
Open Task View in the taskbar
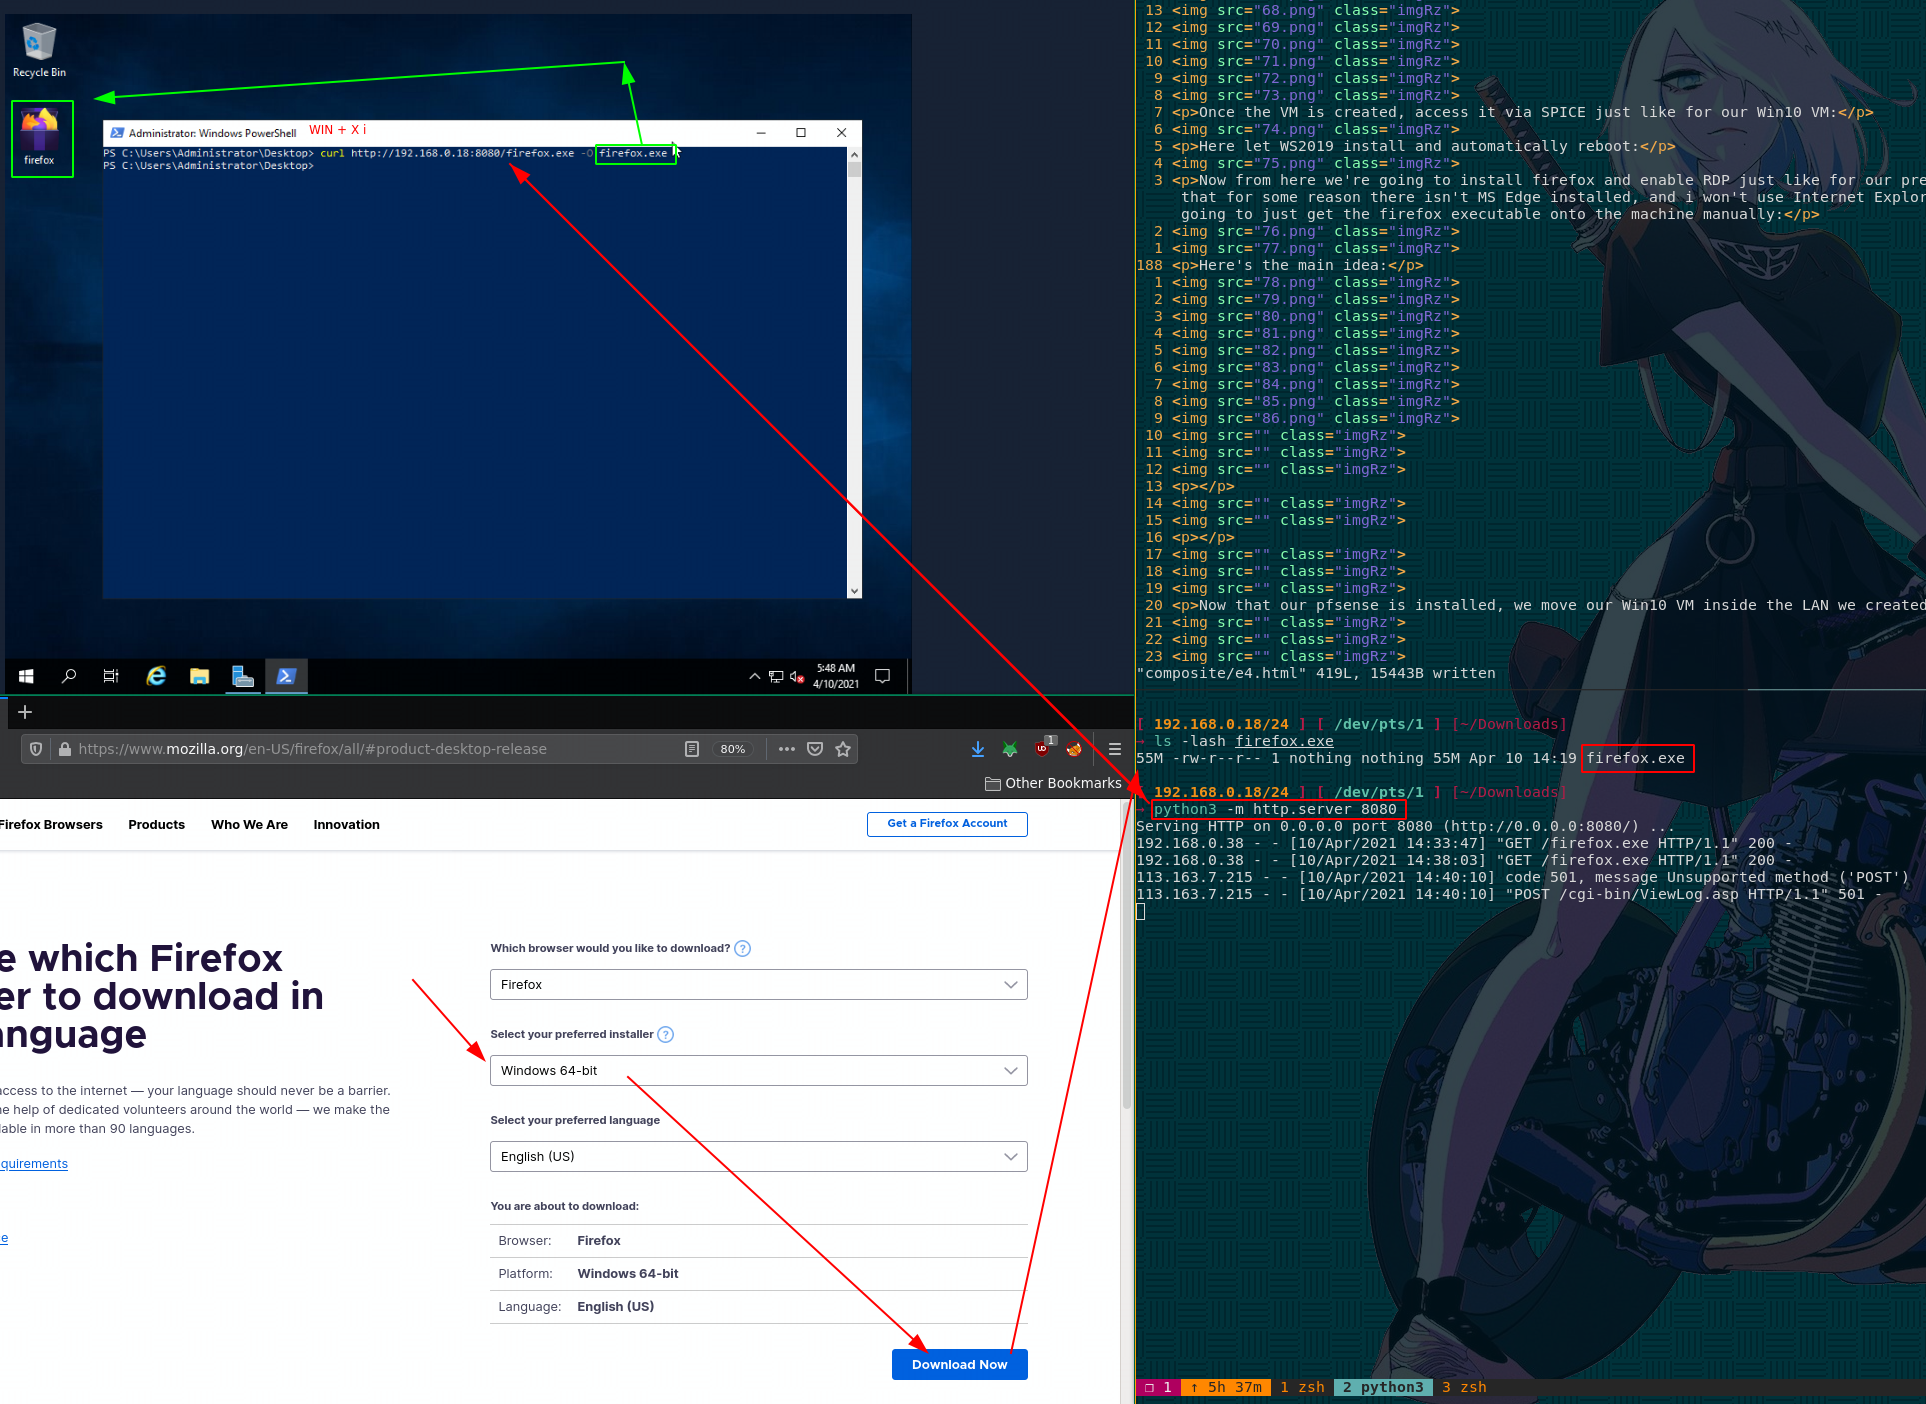[111, 676]
